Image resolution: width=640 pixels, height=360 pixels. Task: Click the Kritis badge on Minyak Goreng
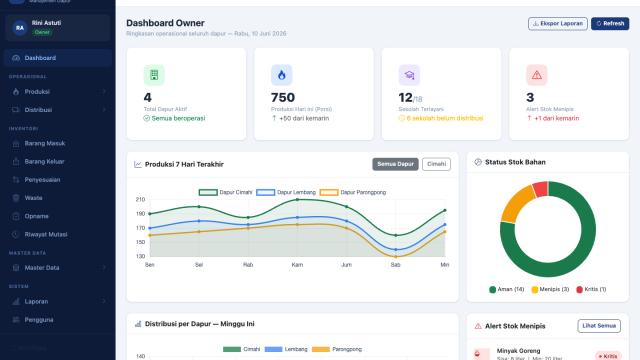[608, 356]
